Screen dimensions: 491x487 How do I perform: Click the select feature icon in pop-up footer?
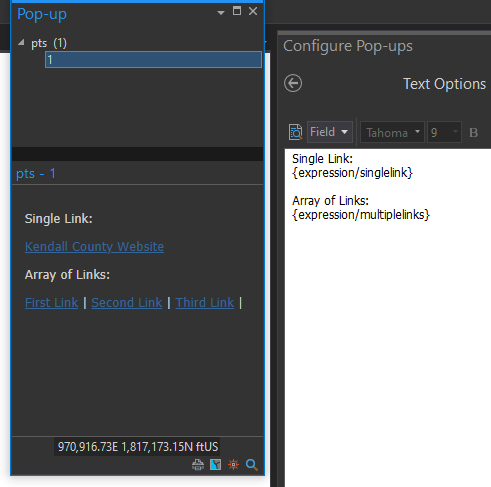216,464
